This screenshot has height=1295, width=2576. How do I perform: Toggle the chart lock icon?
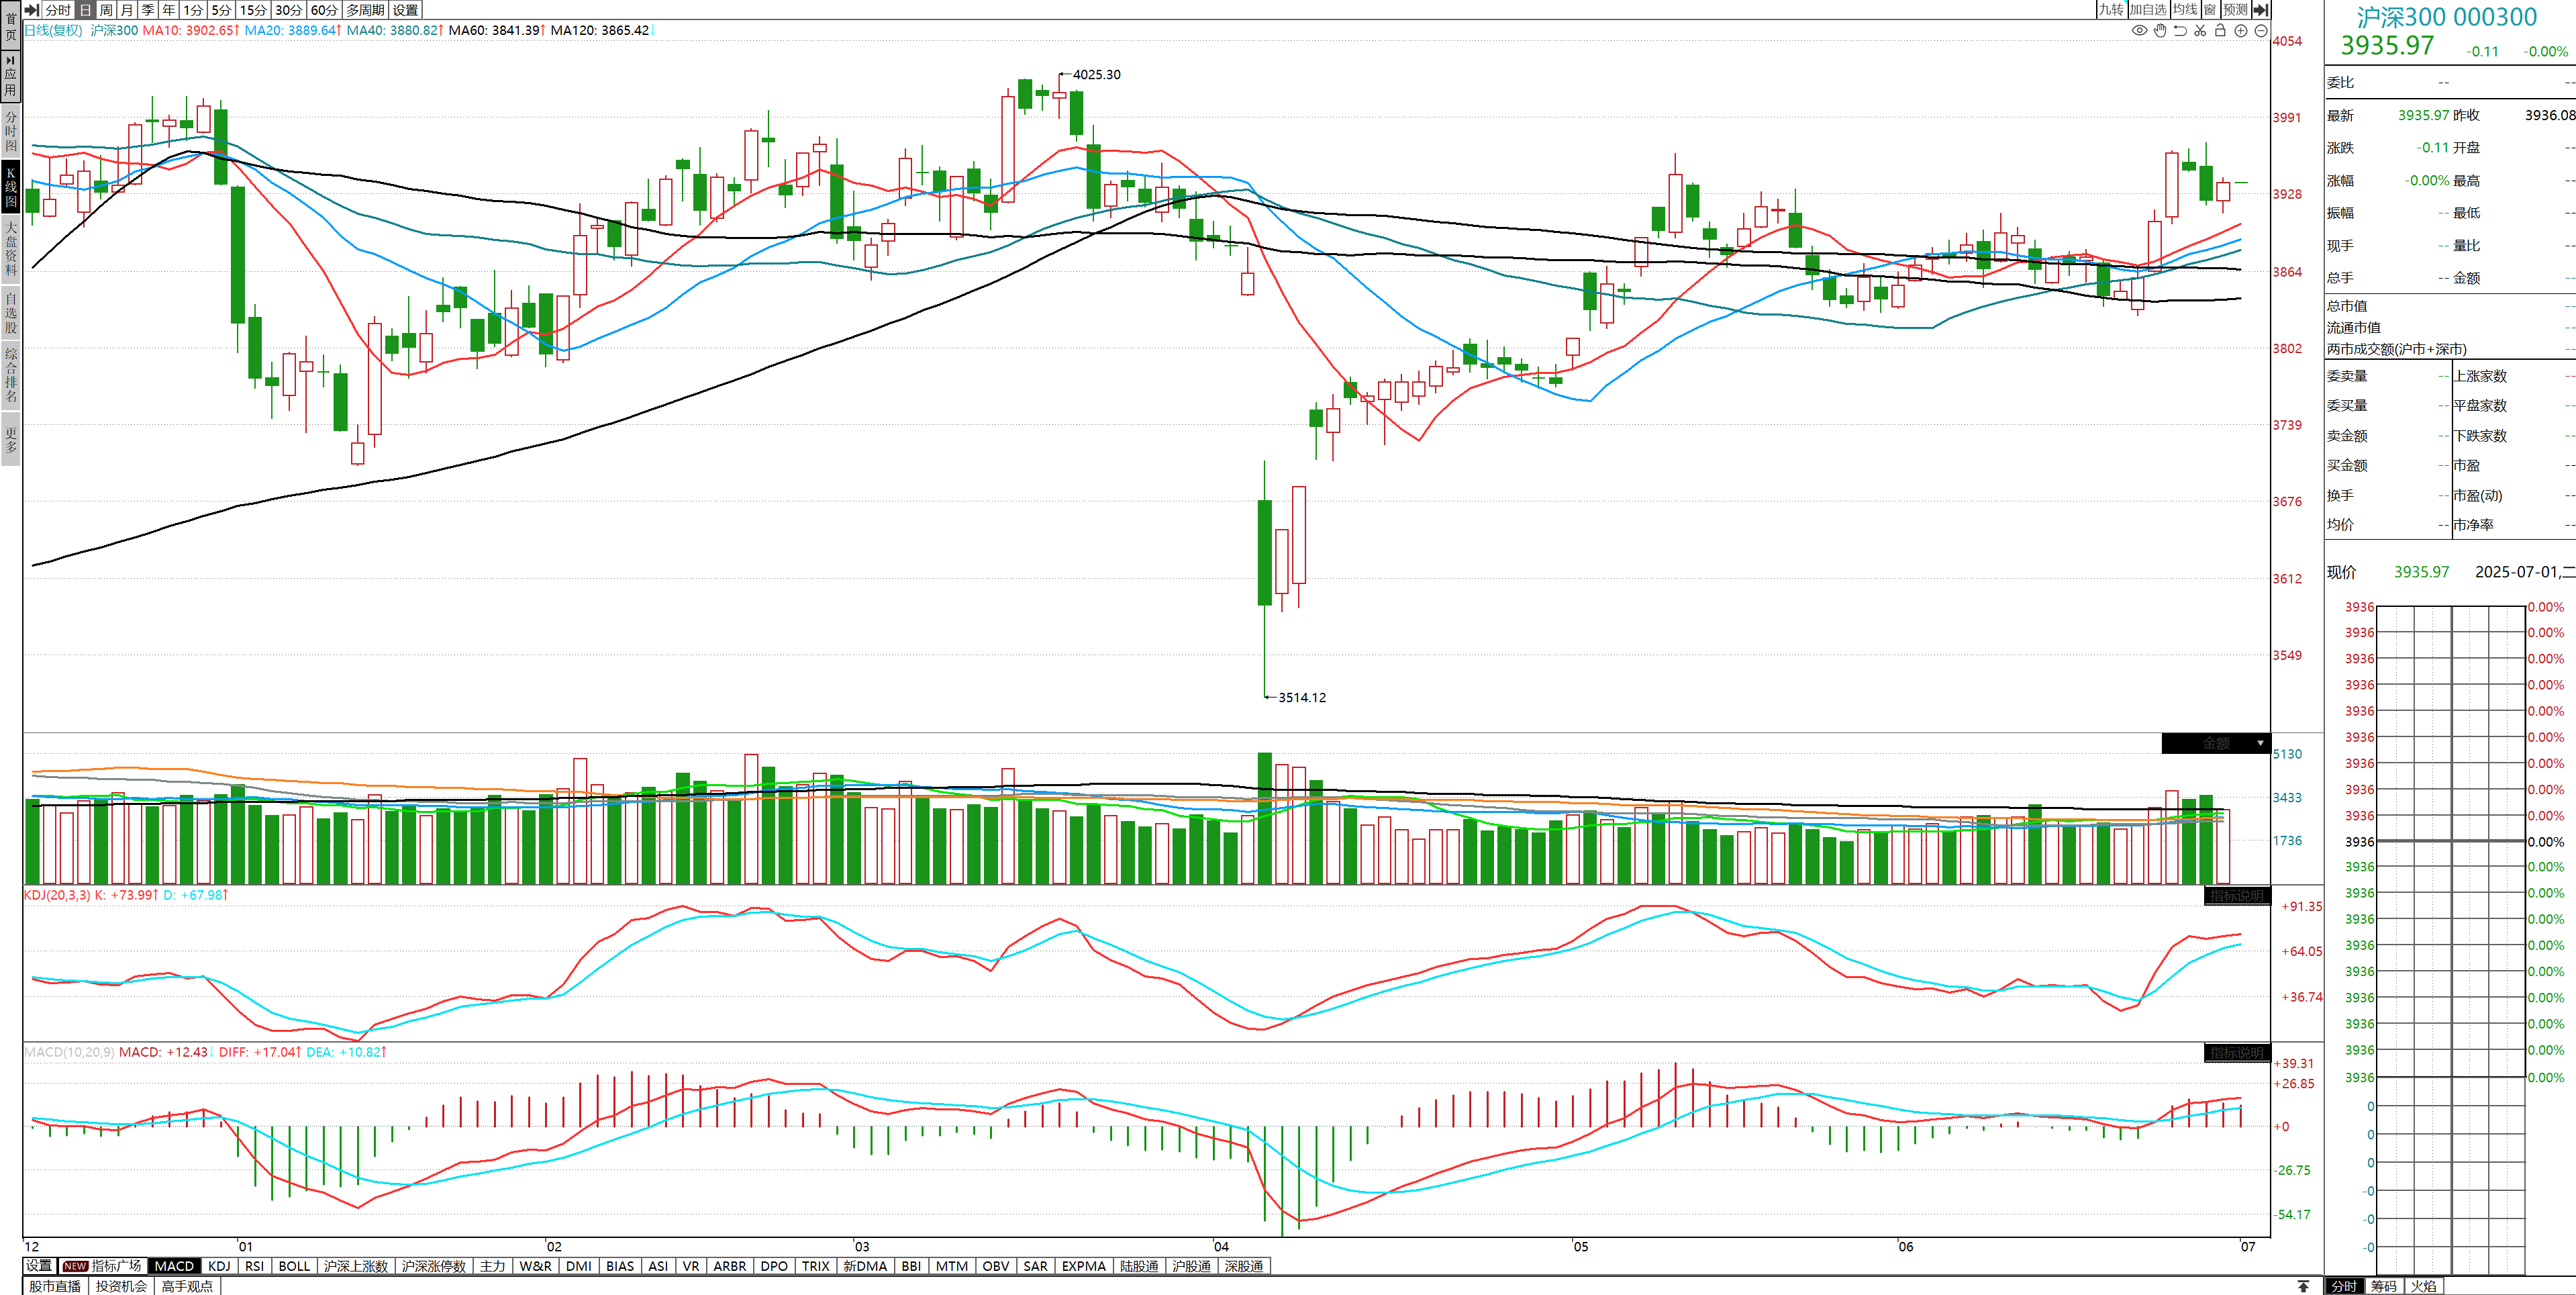[2220, 30]
